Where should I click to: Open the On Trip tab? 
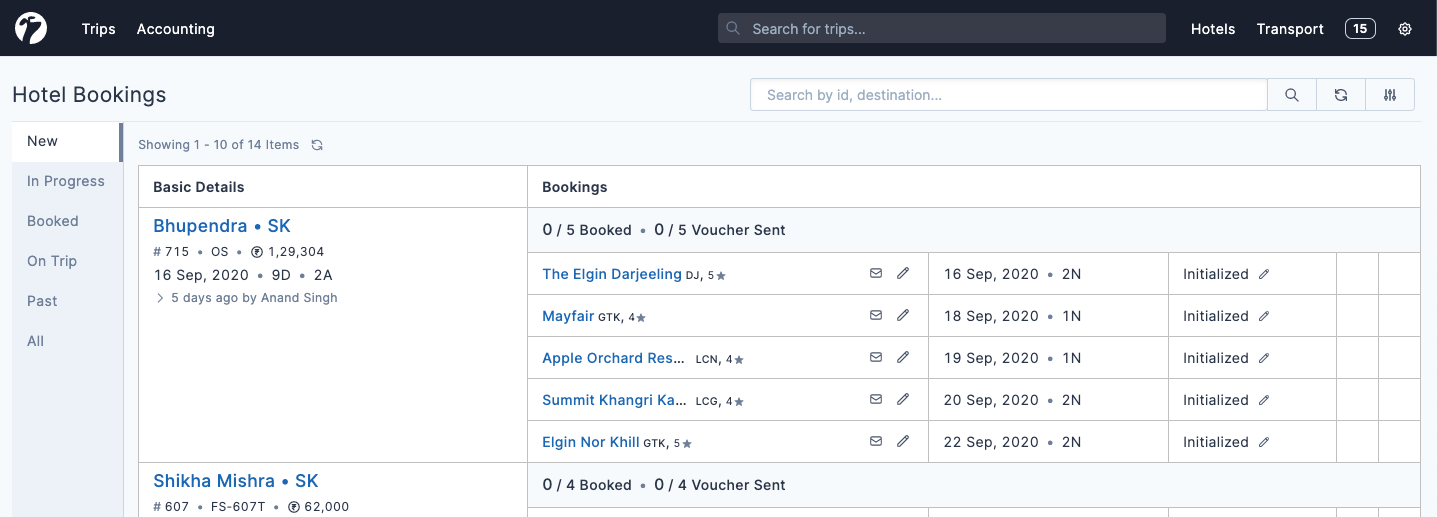pyautogui.click(x=52, y=261)
